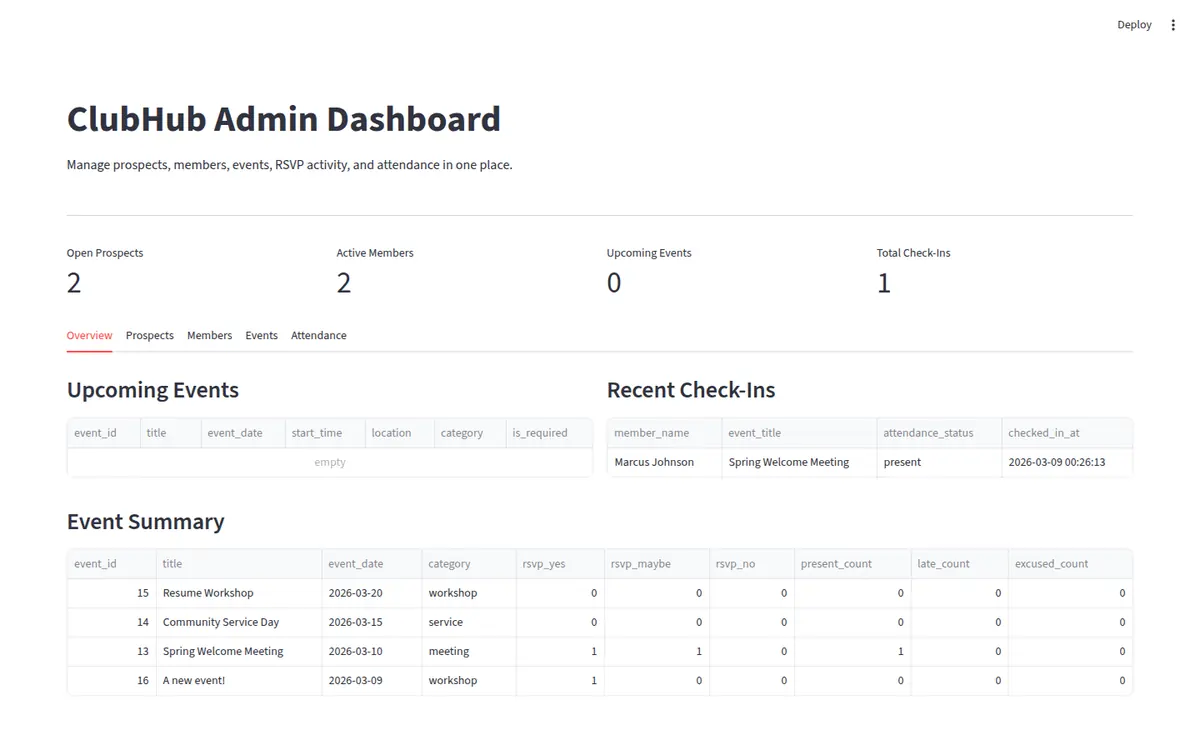This screenshot has width=1200, height=750.
Task: Click the ClubHub Admin Dashboard title
Action: [284, 119]
